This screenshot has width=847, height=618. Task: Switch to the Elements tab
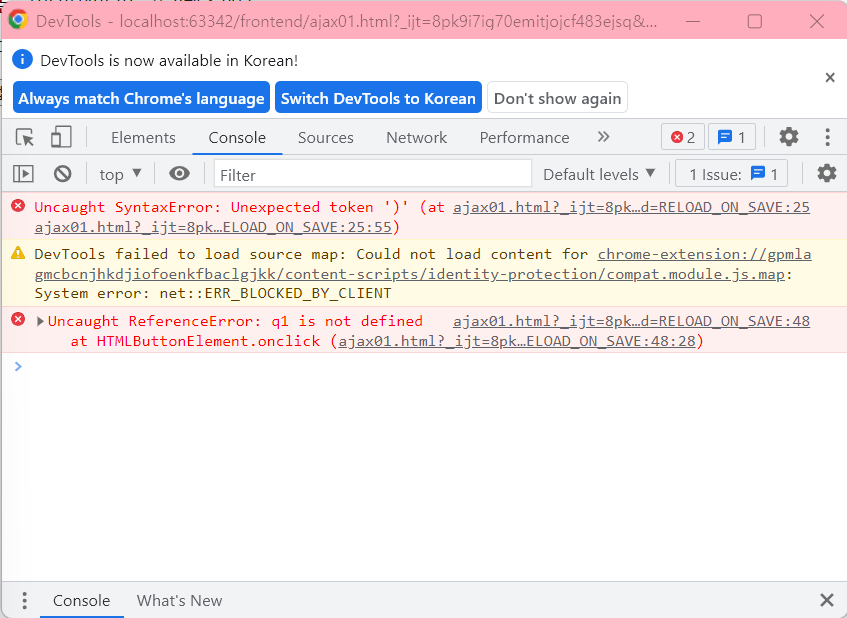point(143,138)
